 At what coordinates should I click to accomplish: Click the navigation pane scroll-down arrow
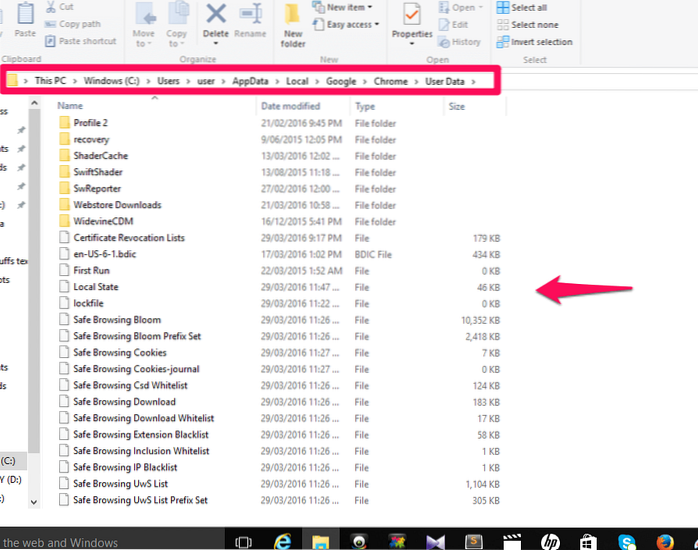[x=34, y=502]
